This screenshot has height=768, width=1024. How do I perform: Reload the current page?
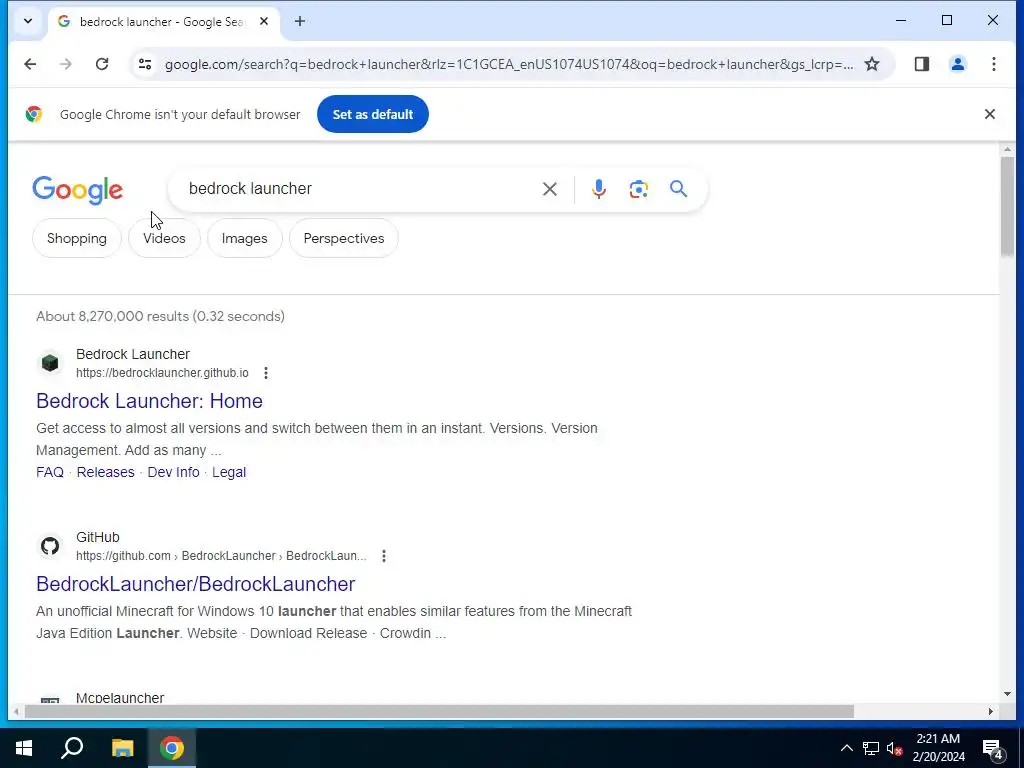click(x=102, y=64)
